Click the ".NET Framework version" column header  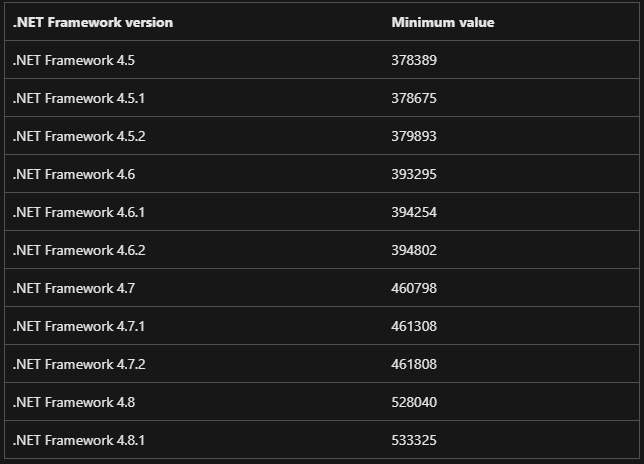click(93, 22)
